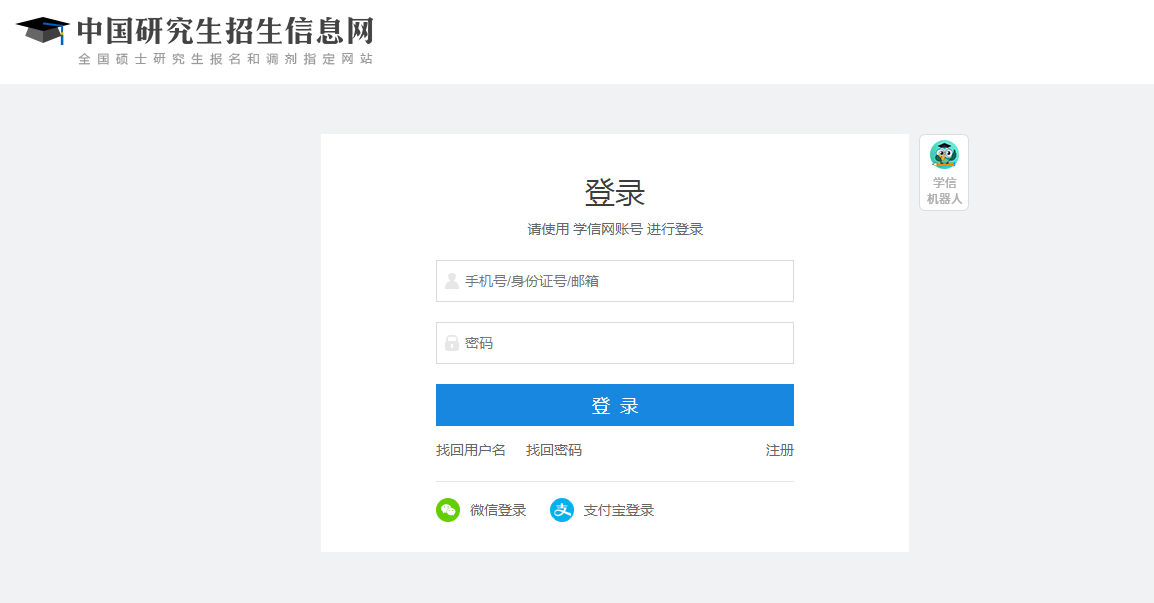Click the graduation cap logo icon
The width and height of the screenshot is (1154, 603).
(42, 31)
